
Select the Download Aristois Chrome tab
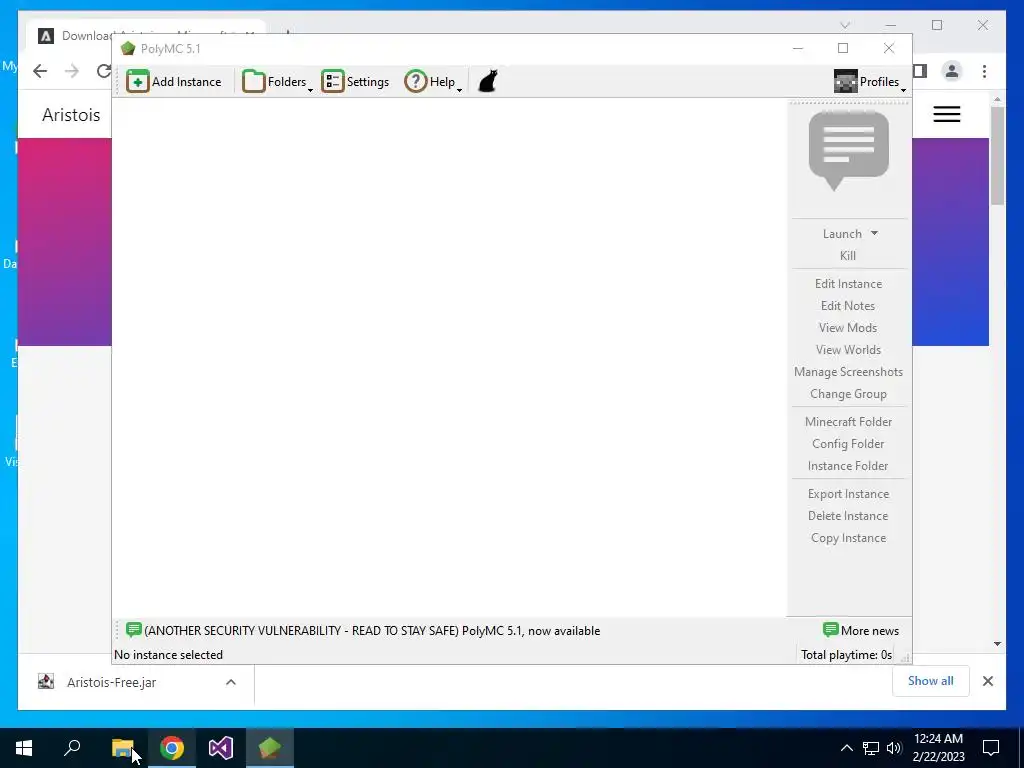pyautogui.click(x=147, y=35)
